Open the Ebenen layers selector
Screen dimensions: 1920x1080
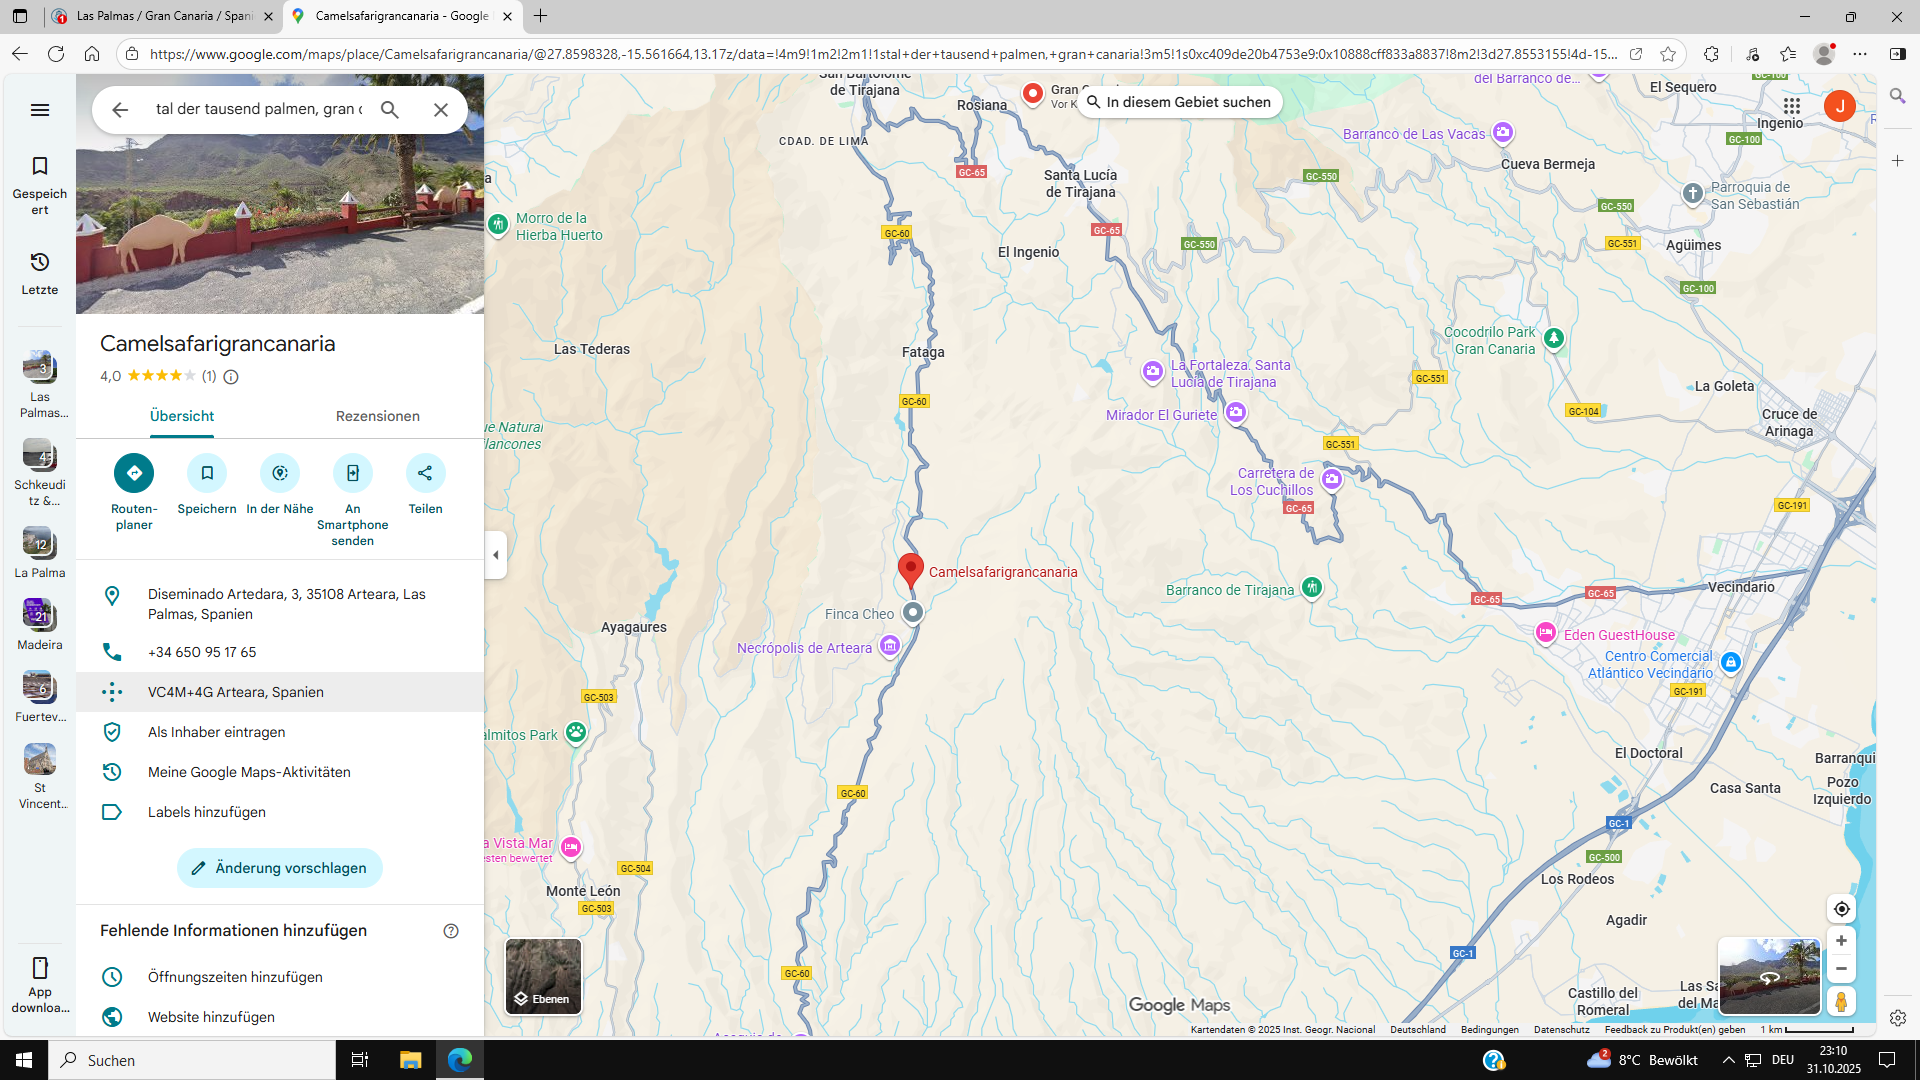tap(543, 976)
